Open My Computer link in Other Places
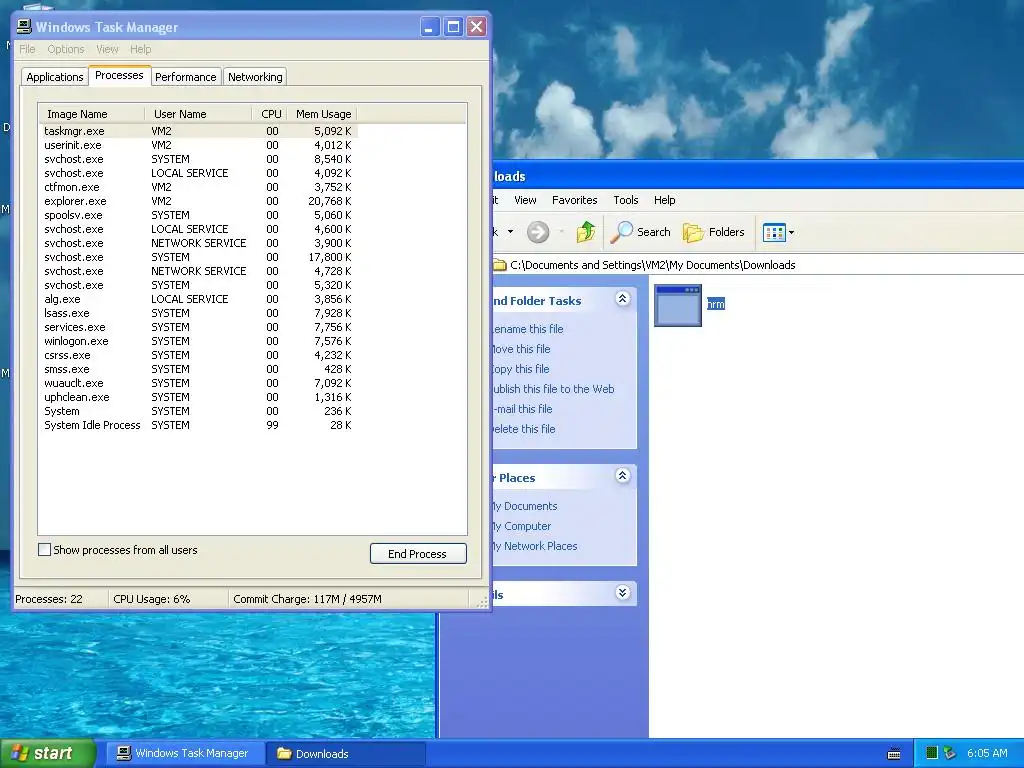 [522, 526]
